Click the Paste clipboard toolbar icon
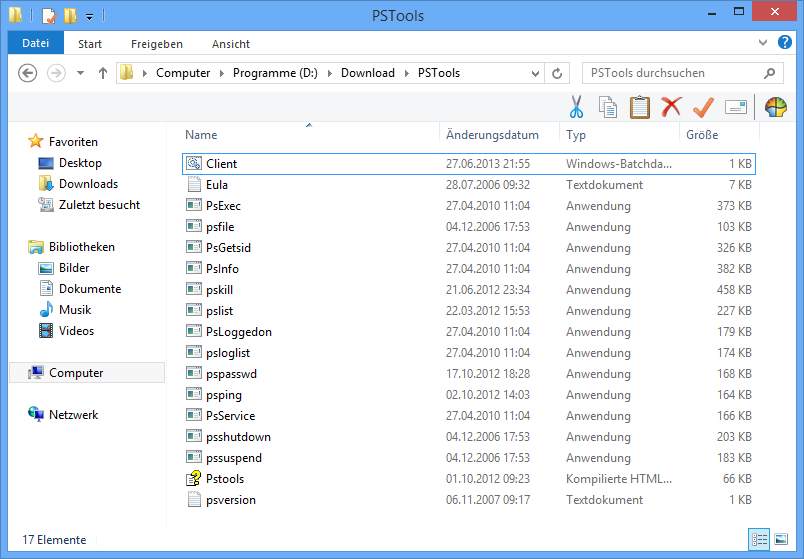This screenshot has height=559, width=804. [639, 107]
